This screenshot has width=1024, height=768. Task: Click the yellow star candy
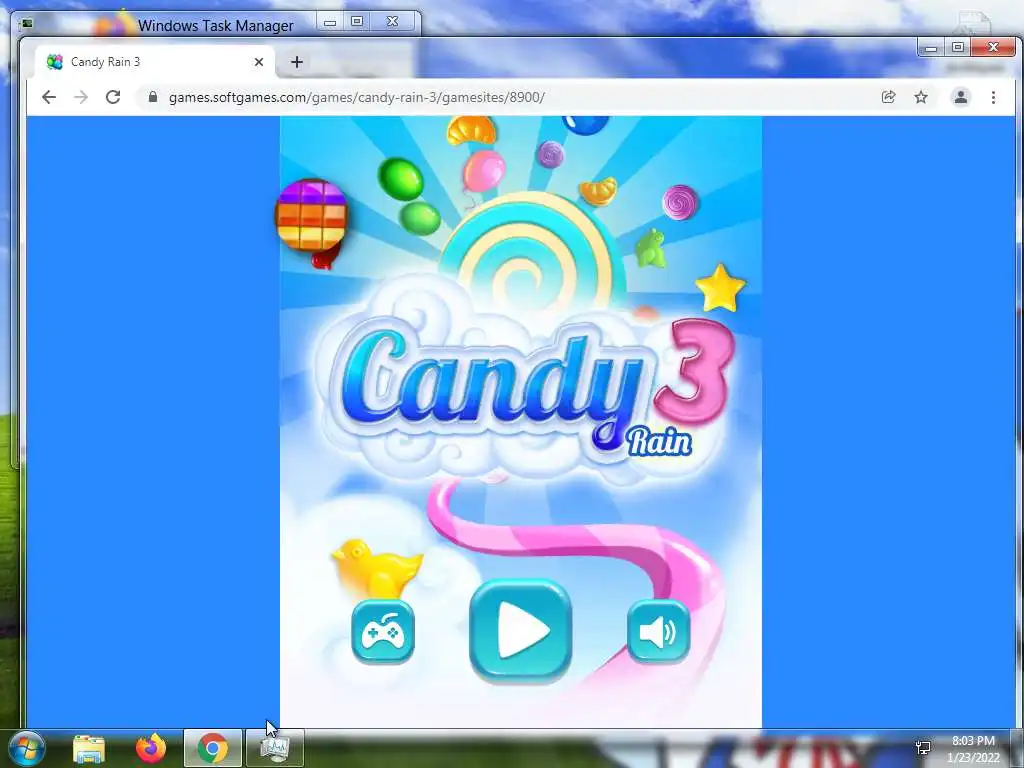pos(720,288)
